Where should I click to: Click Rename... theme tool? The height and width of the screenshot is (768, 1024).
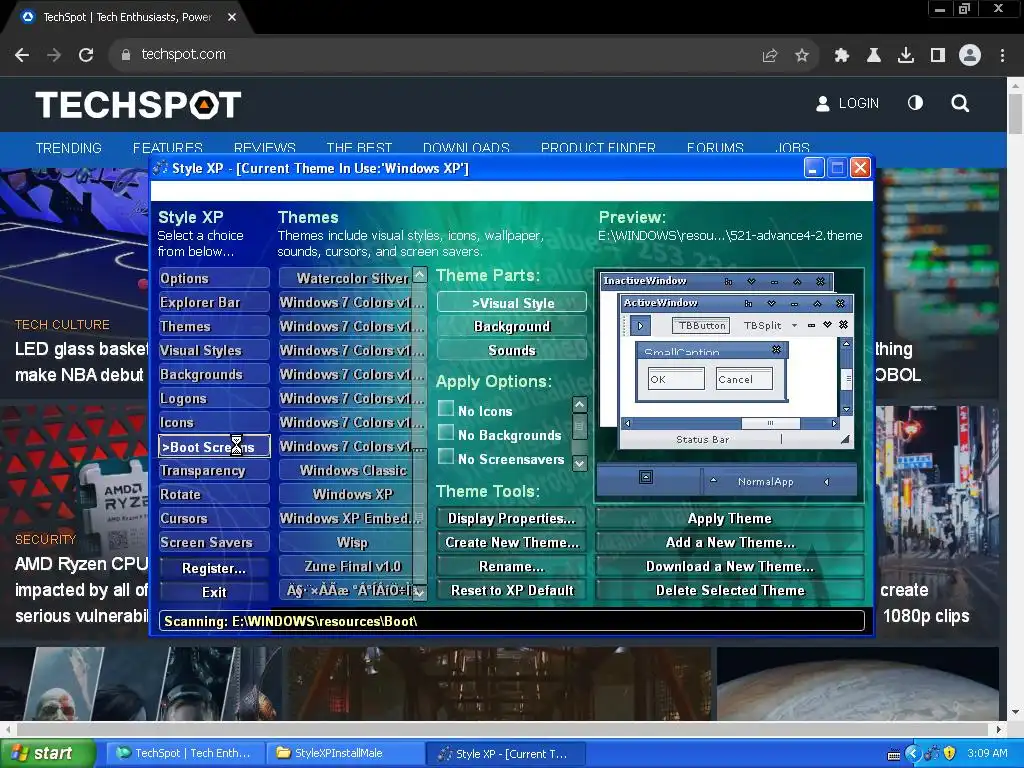[x=512, y=566]
